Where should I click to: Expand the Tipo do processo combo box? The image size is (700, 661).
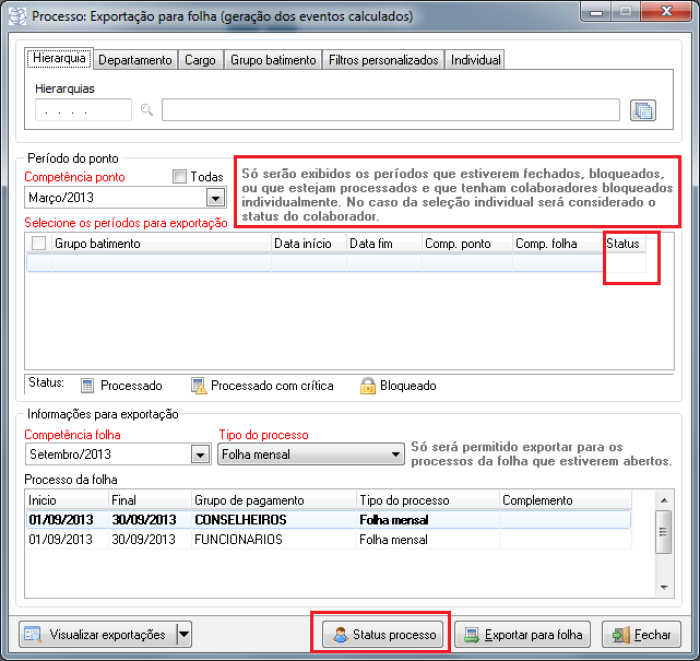point(395,455)
